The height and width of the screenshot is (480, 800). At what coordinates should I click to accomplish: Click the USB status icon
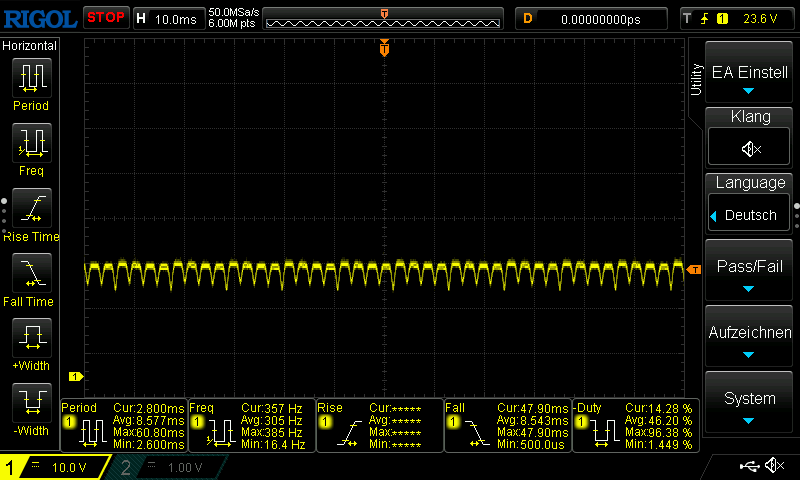(749, 466)
